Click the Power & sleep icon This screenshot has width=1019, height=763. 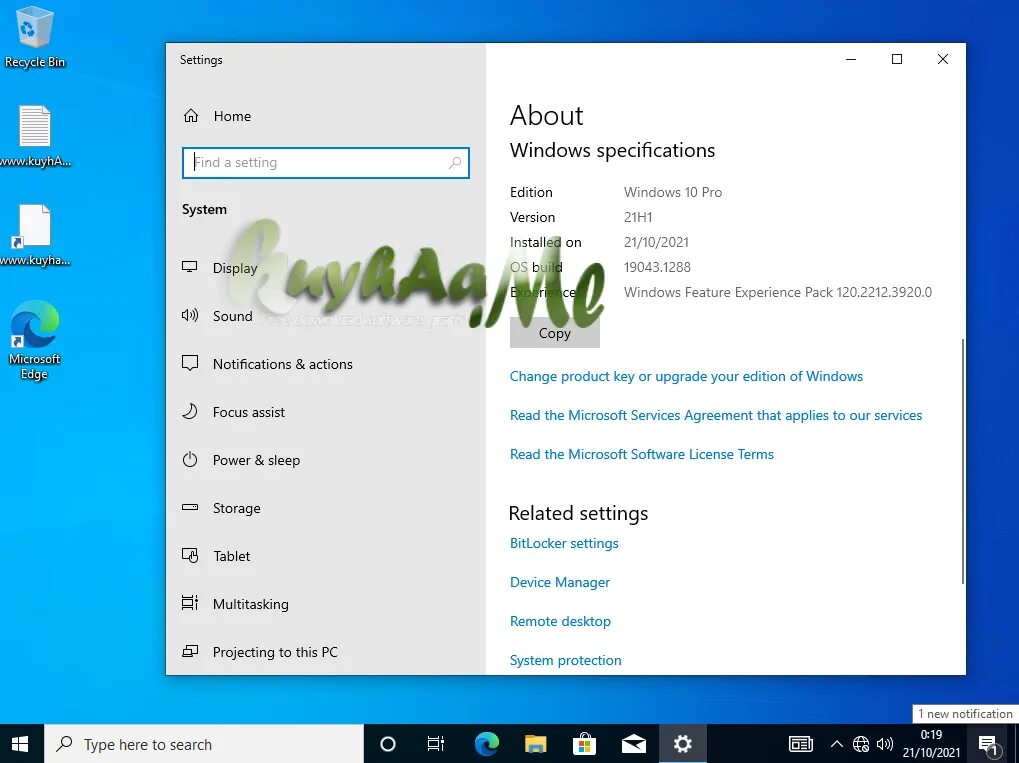point(190,459)
